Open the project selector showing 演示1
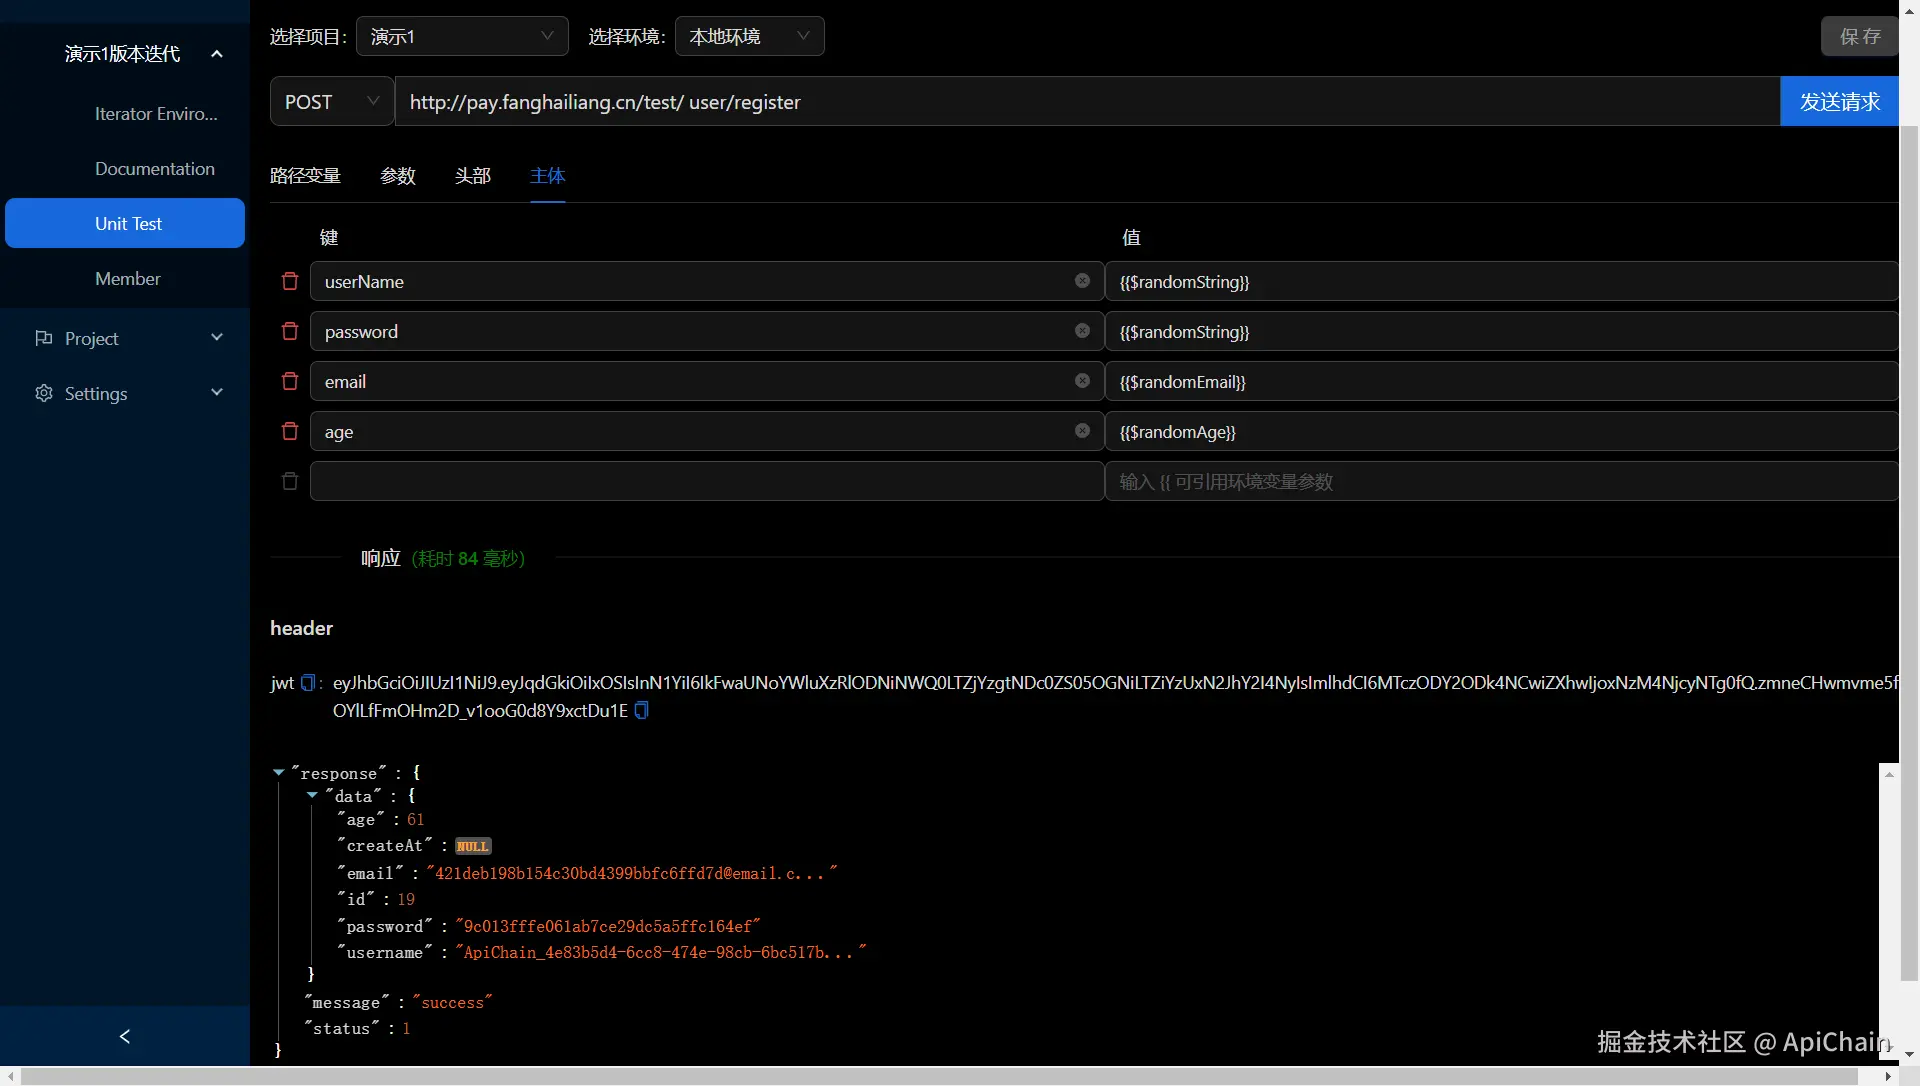Viewport: 1920px width, 1086px height. (x=462, y=36)
